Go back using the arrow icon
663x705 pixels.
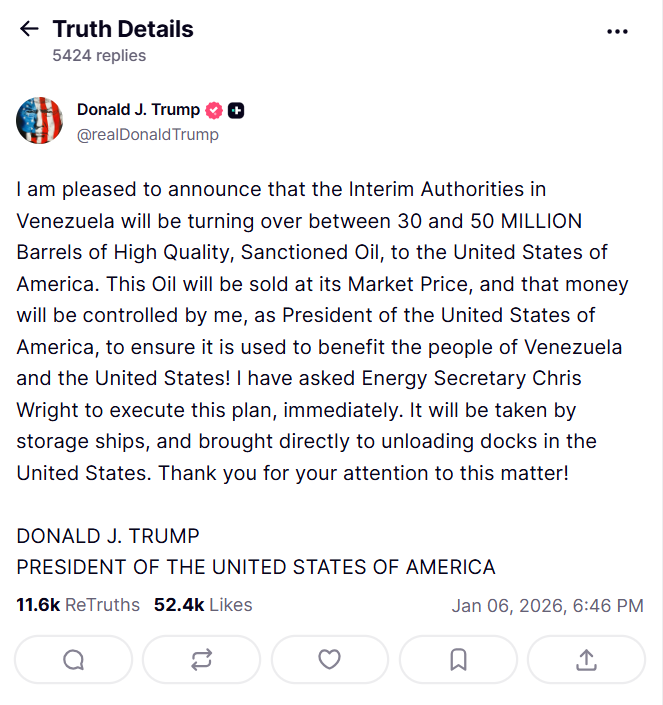click(29, 30)
